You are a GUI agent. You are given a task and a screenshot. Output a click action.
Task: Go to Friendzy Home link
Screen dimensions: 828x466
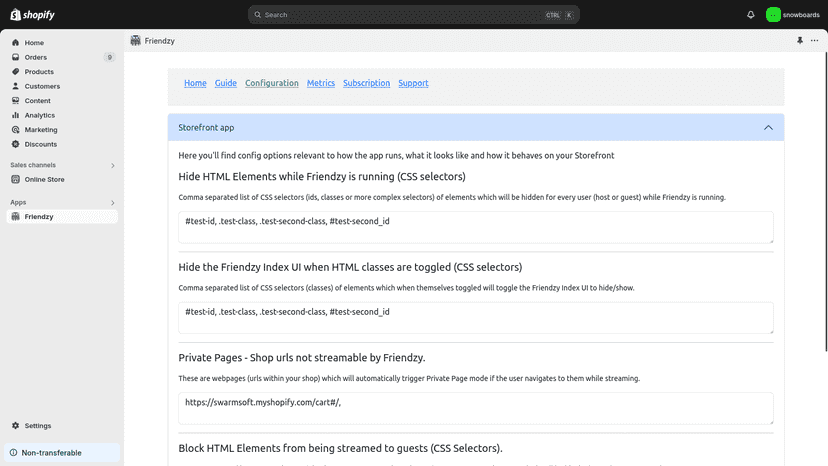(x=195, y=83)
